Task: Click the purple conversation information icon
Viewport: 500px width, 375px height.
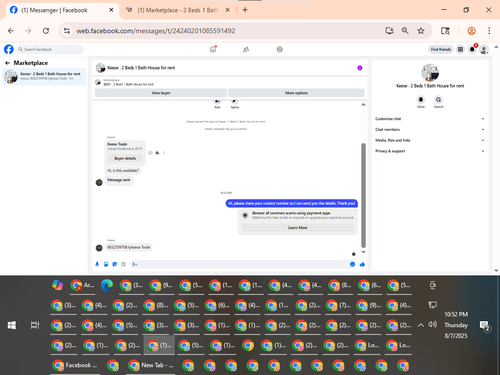Action: coord(360,68)
